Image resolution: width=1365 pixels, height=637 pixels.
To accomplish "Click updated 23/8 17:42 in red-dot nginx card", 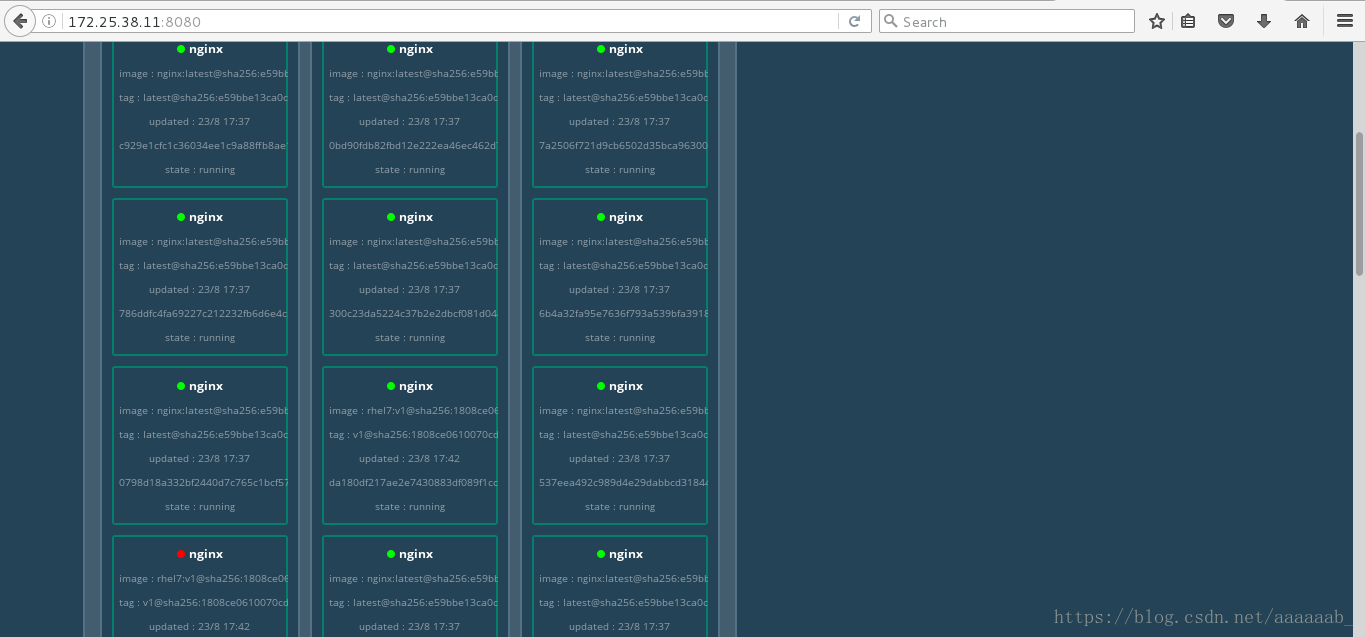I will pos(199,627).
